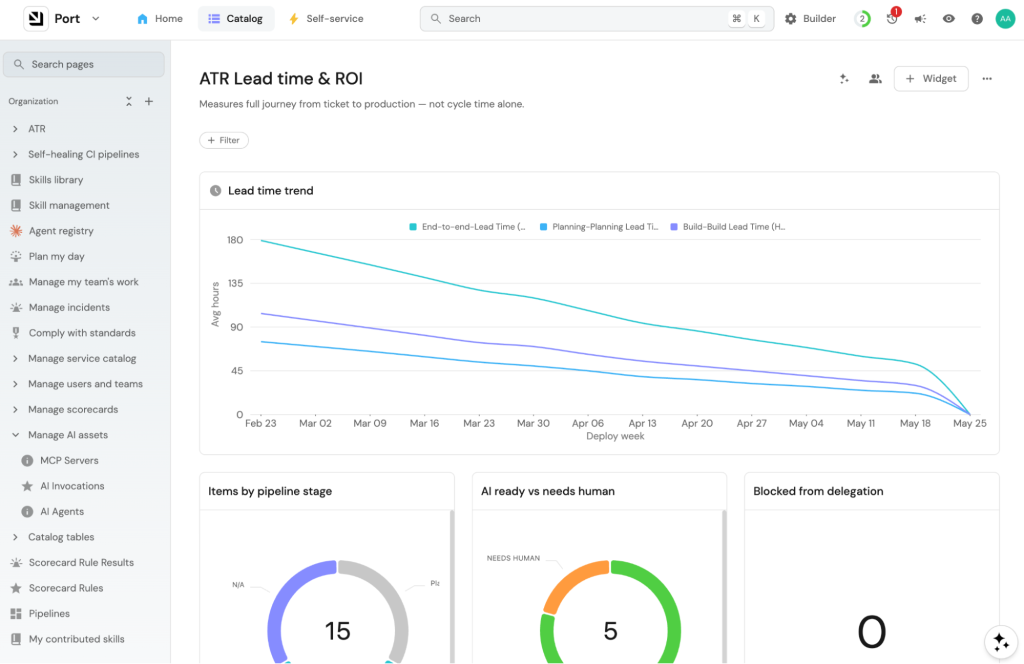Add a page with the Organization plus icon
The height and width of the screenshot is (664, 1024).
[149, 101]
